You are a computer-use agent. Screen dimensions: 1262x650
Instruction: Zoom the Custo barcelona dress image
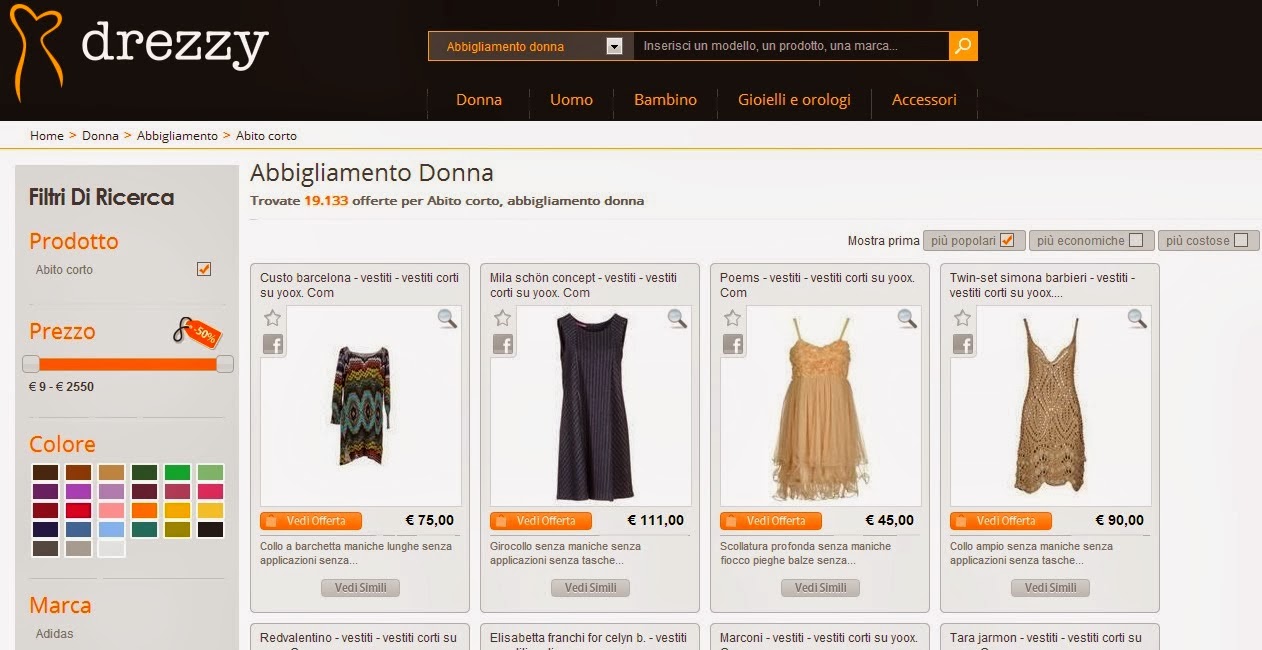pyautogui.click(x=447, y=319)
